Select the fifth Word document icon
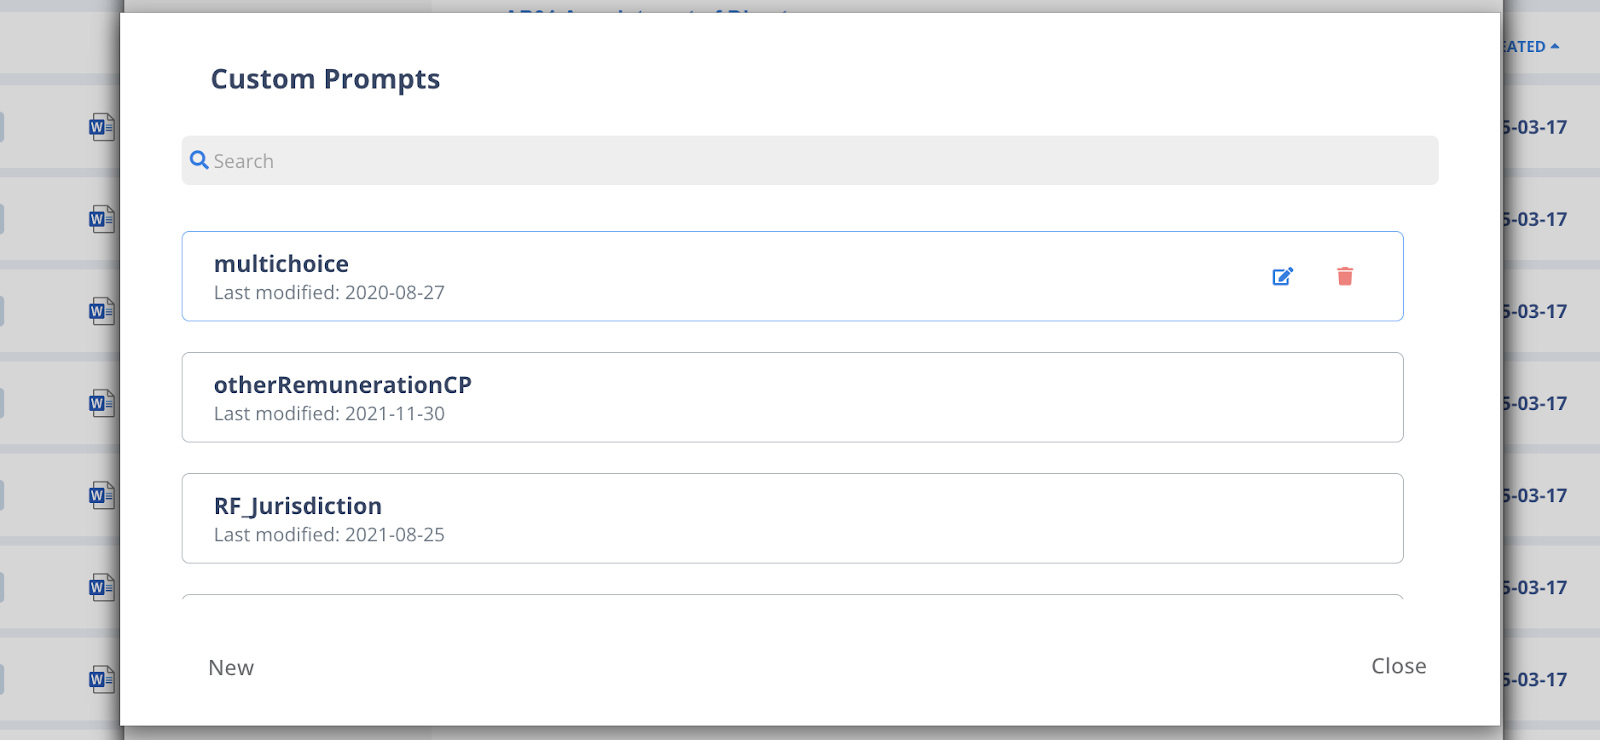The width and height of the screenshot is (1600, 740). 101,495
